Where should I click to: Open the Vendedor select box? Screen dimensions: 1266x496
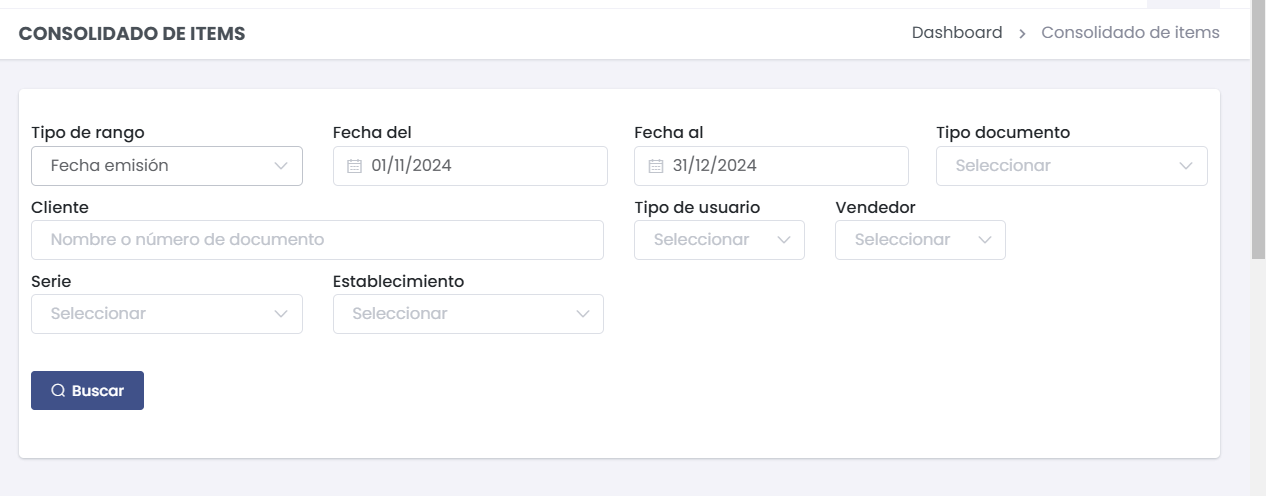coord(920,240)
